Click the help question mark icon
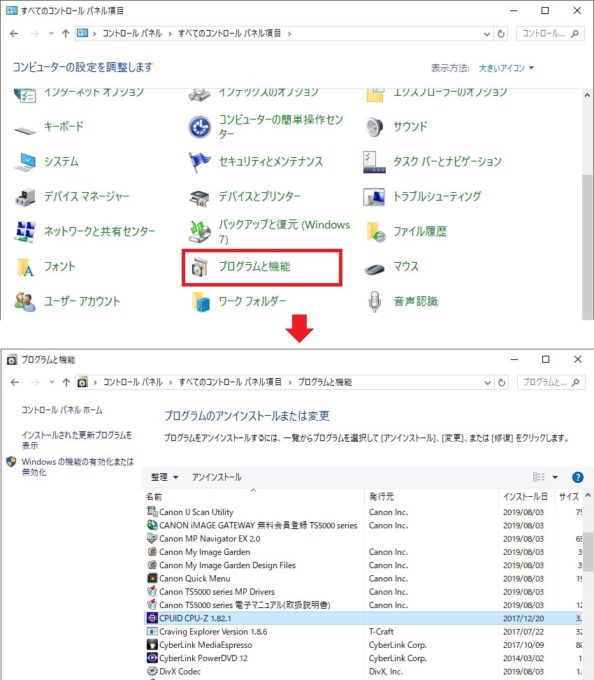This screenshot has width=594, height=680. (x=578, y=477)
